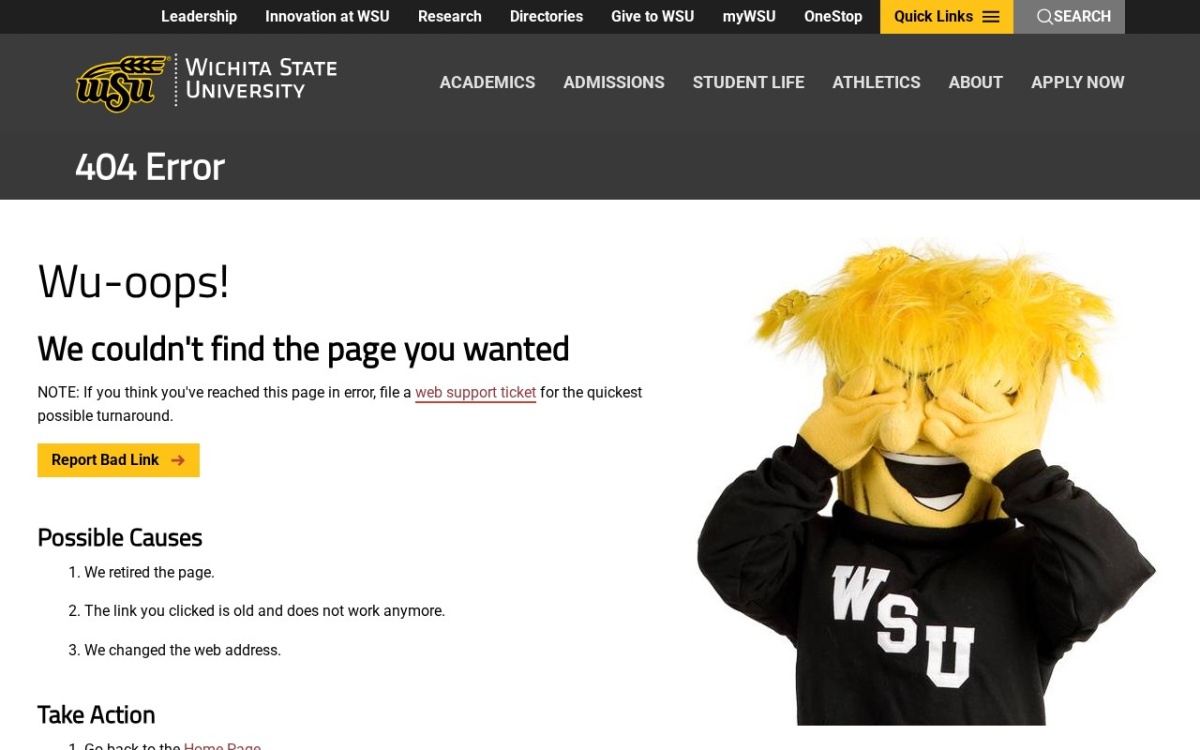Screen dimensions: 1200x750
Task: Open the ABOUT menu item
Action: coord(976,82)
